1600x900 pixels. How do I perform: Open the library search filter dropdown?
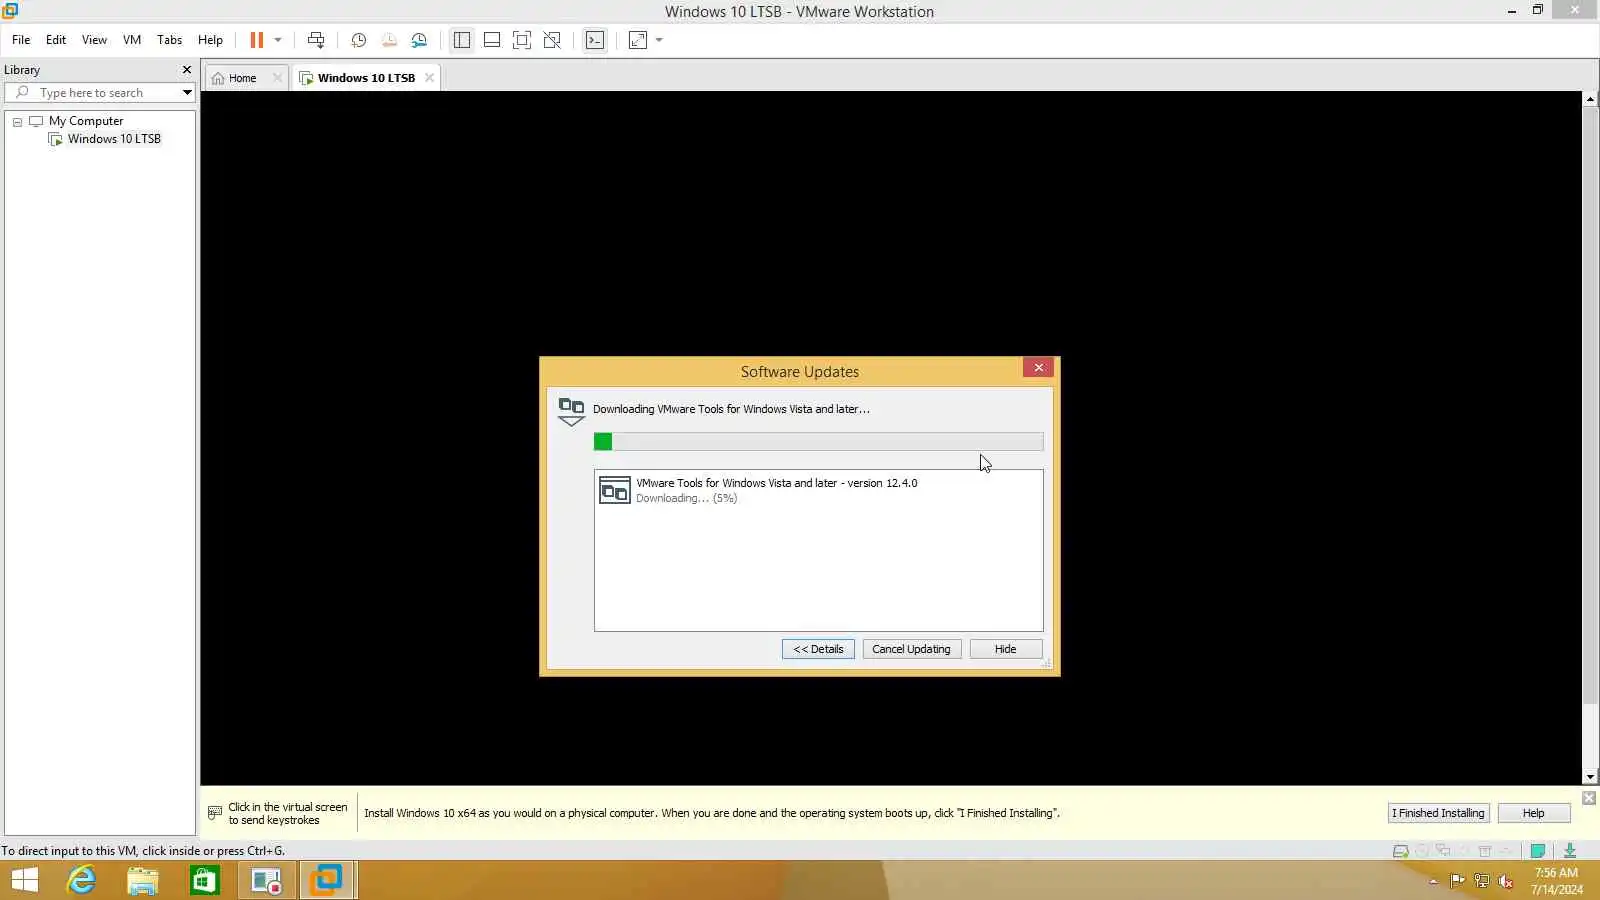[x=187, y=93]
